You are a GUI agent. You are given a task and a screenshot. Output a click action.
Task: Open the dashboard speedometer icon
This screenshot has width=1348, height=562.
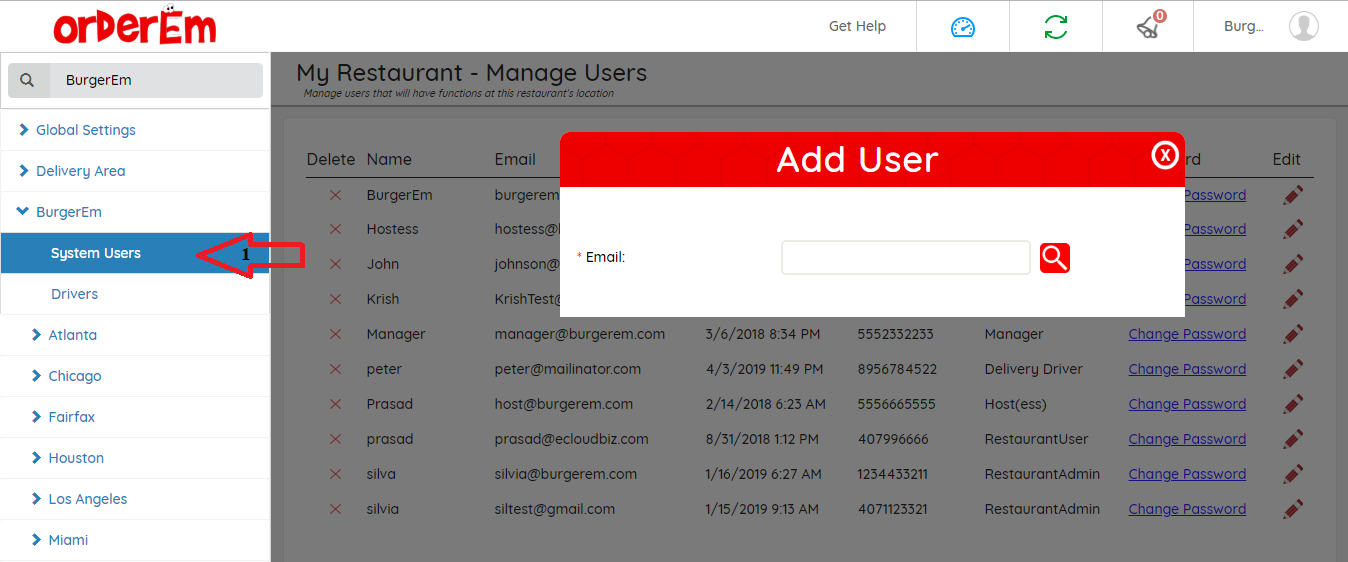tap(962, 27)
